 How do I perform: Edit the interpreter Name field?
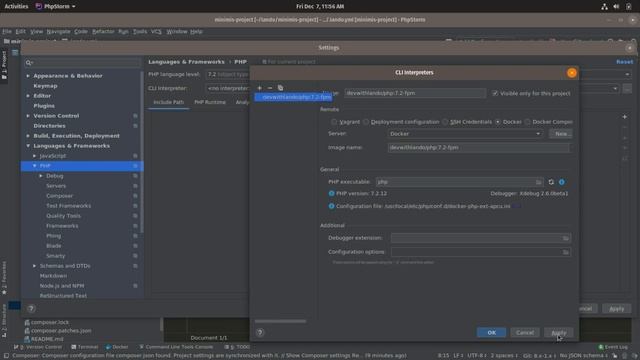coord(415,93)
